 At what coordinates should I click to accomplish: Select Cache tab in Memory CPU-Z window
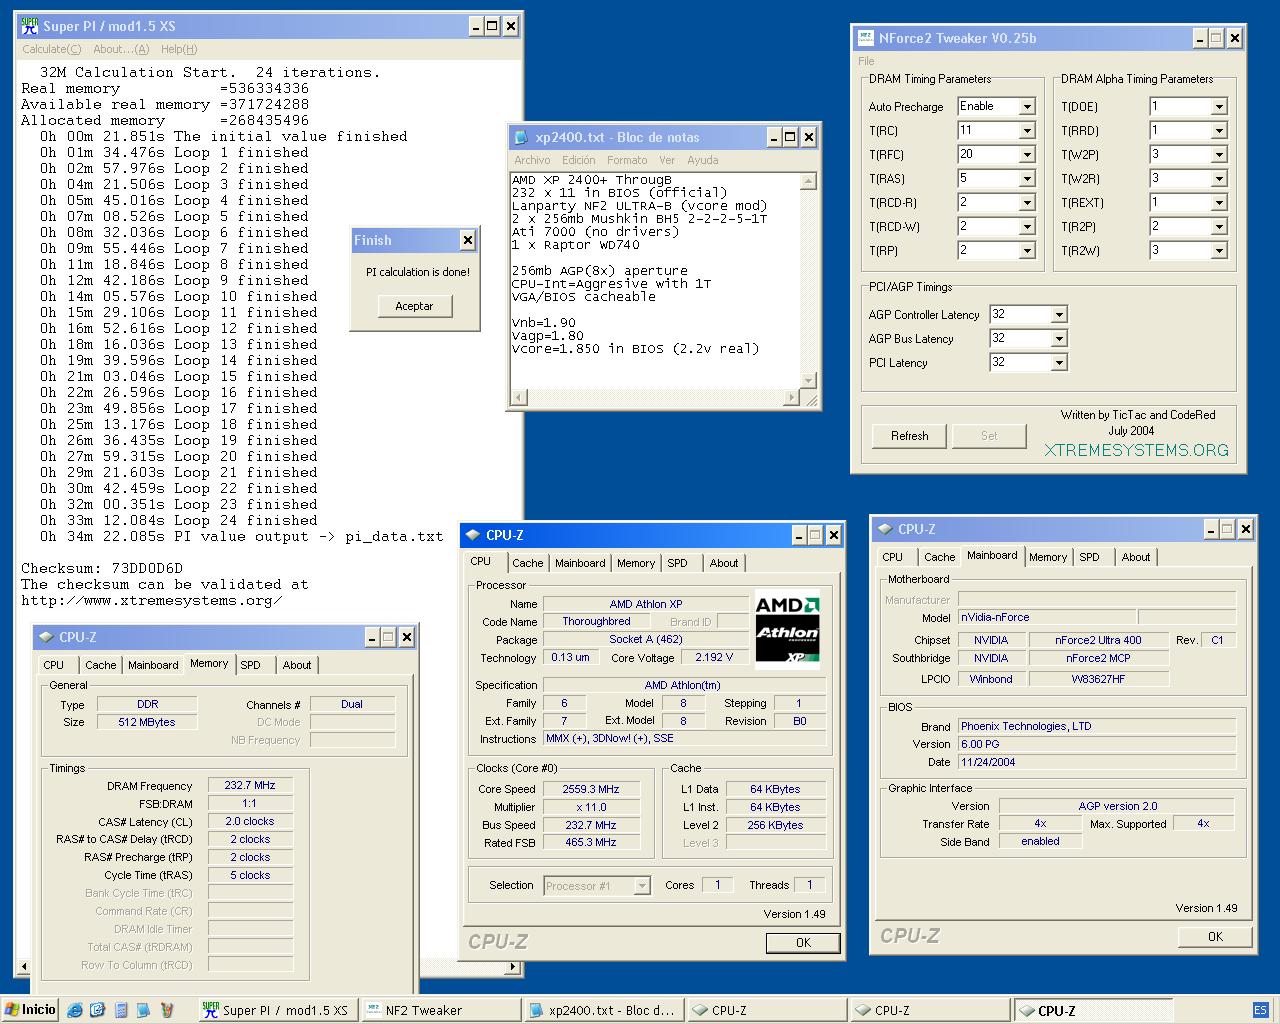[x=100, y=665]
